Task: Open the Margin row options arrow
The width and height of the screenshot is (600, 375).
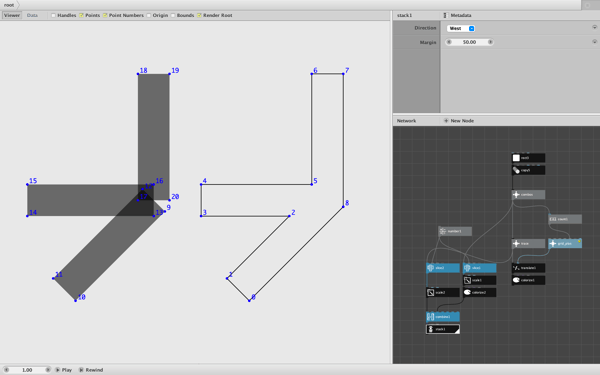Action: (x=594, y=41)
